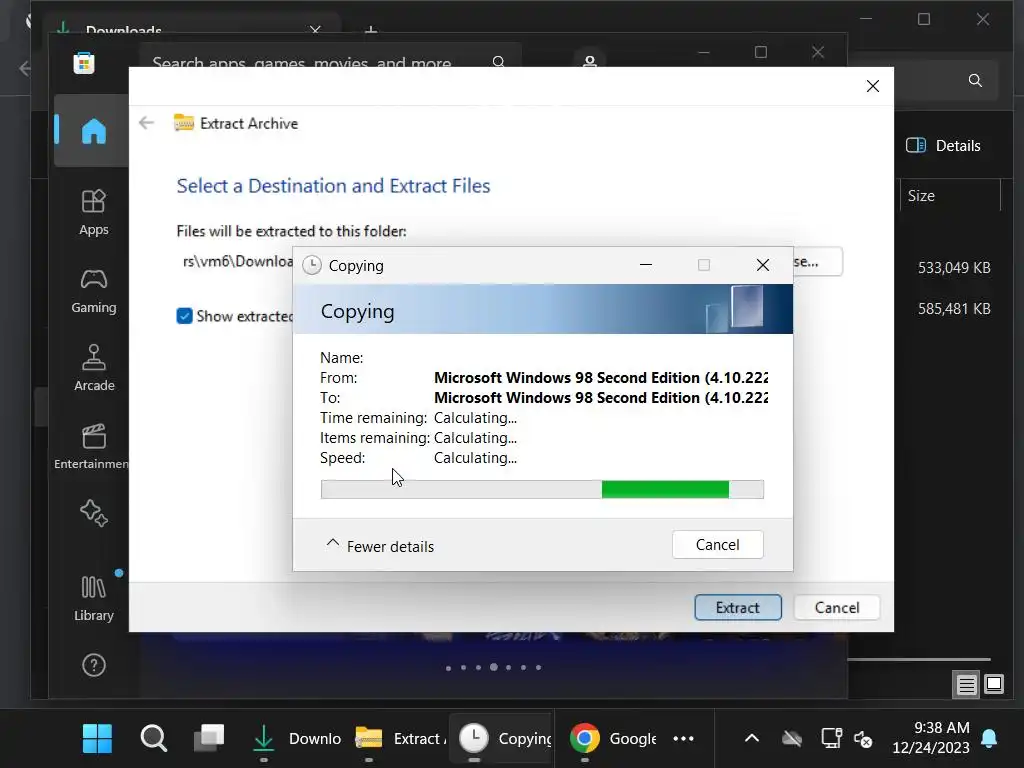Click the Extract Archive zip folder icon

coord(184,123)
